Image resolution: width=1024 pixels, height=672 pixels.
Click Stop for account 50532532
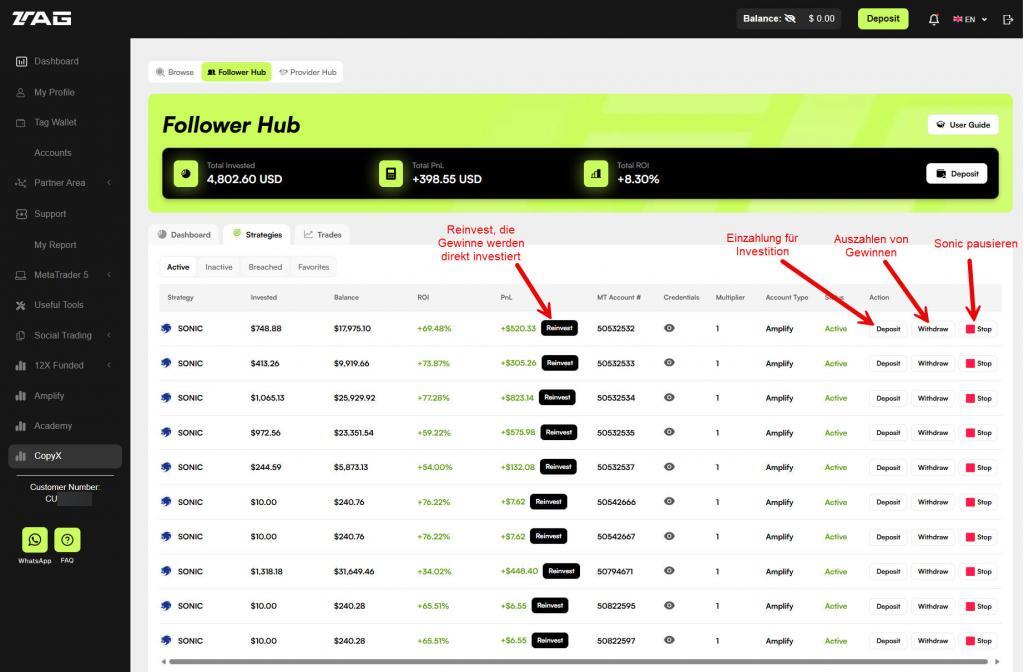pos(978,329)
